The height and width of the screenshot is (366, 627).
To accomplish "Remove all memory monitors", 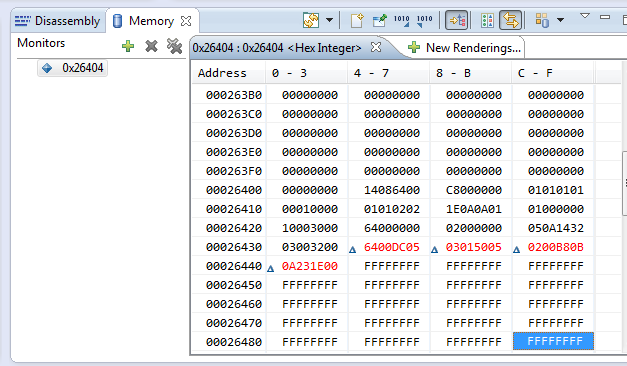I will tap(174, 46).
